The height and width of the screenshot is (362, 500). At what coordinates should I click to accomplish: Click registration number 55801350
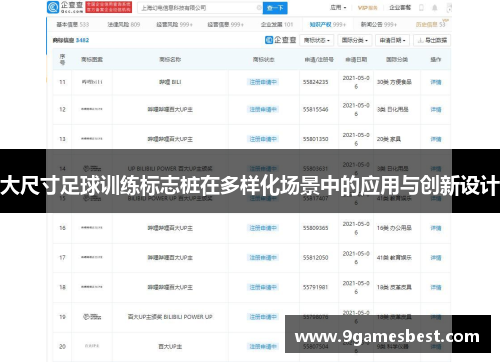click(x=315, y=139)
